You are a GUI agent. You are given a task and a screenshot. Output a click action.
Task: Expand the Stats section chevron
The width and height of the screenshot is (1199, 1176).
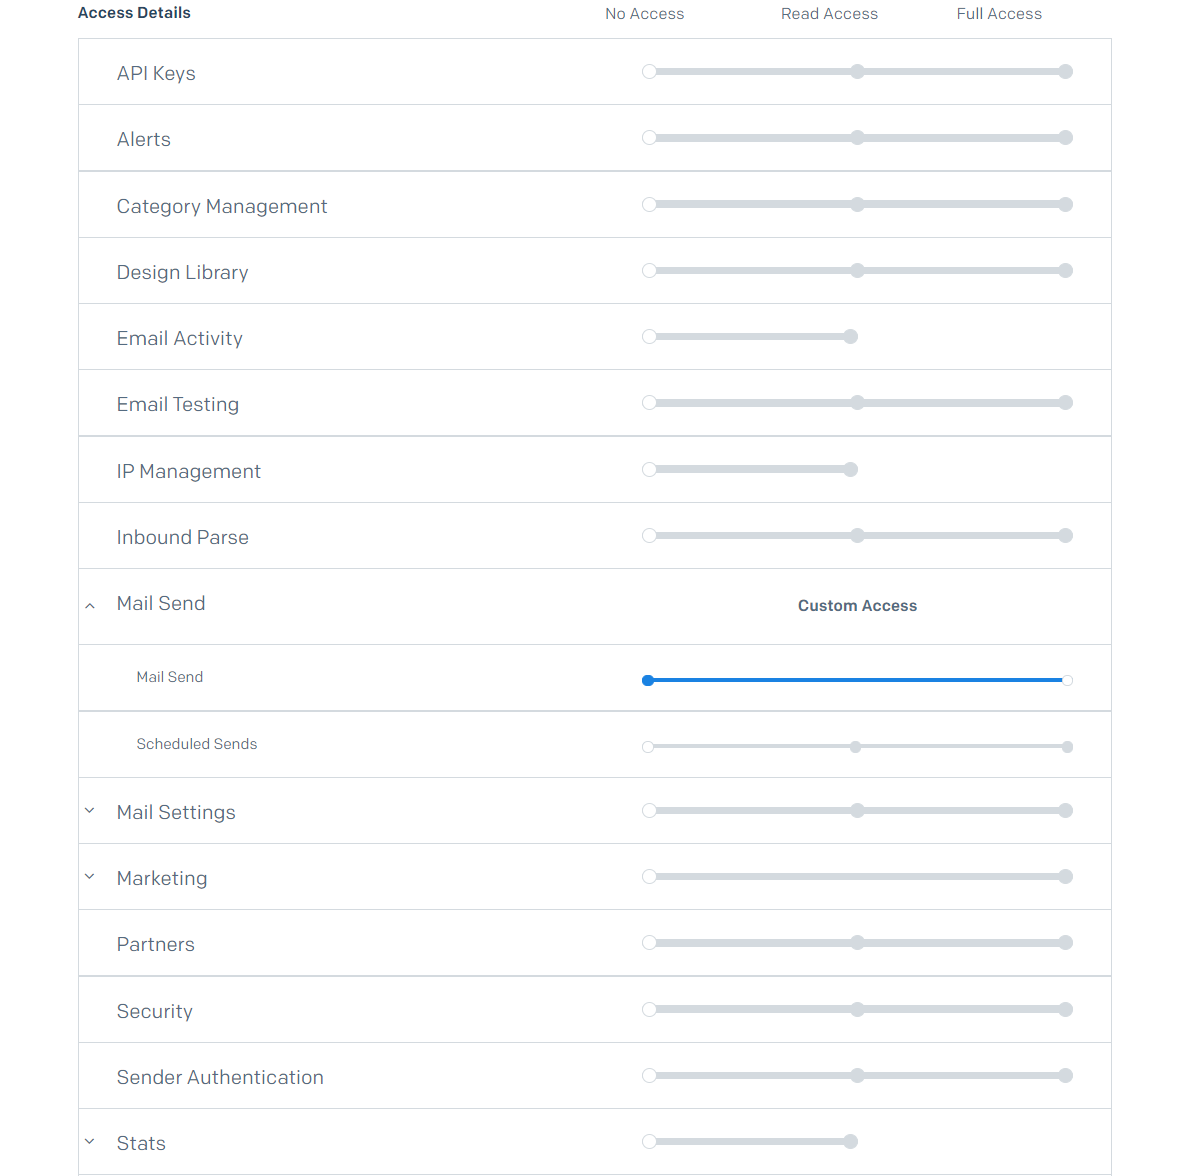click(x=90, y=1142)
